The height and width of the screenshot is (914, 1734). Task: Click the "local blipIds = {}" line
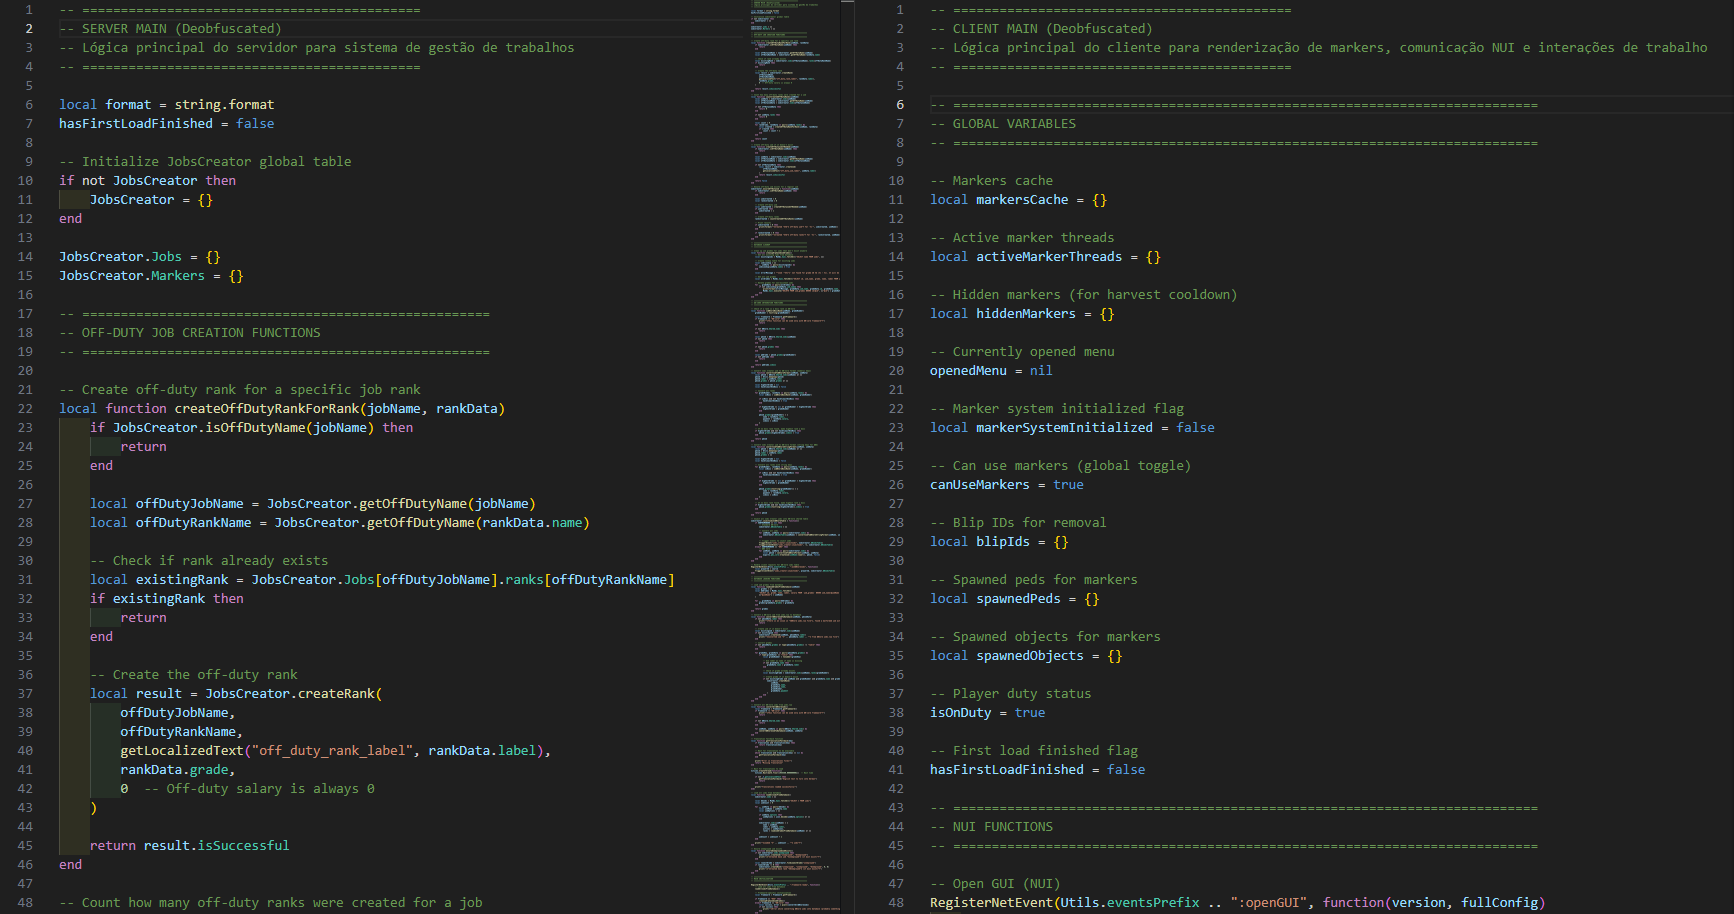click(999, 542)
